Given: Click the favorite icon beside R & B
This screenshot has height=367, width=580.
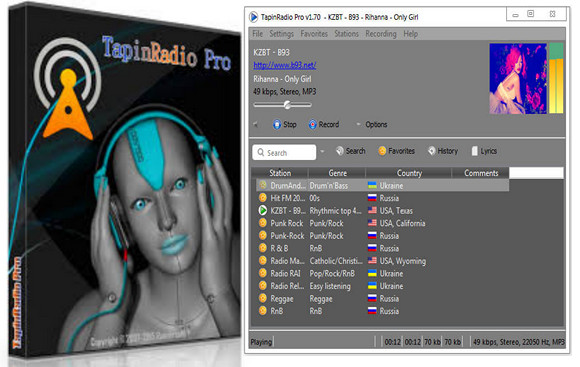Looking at the screenshot, I should click(x=263, y=248).
